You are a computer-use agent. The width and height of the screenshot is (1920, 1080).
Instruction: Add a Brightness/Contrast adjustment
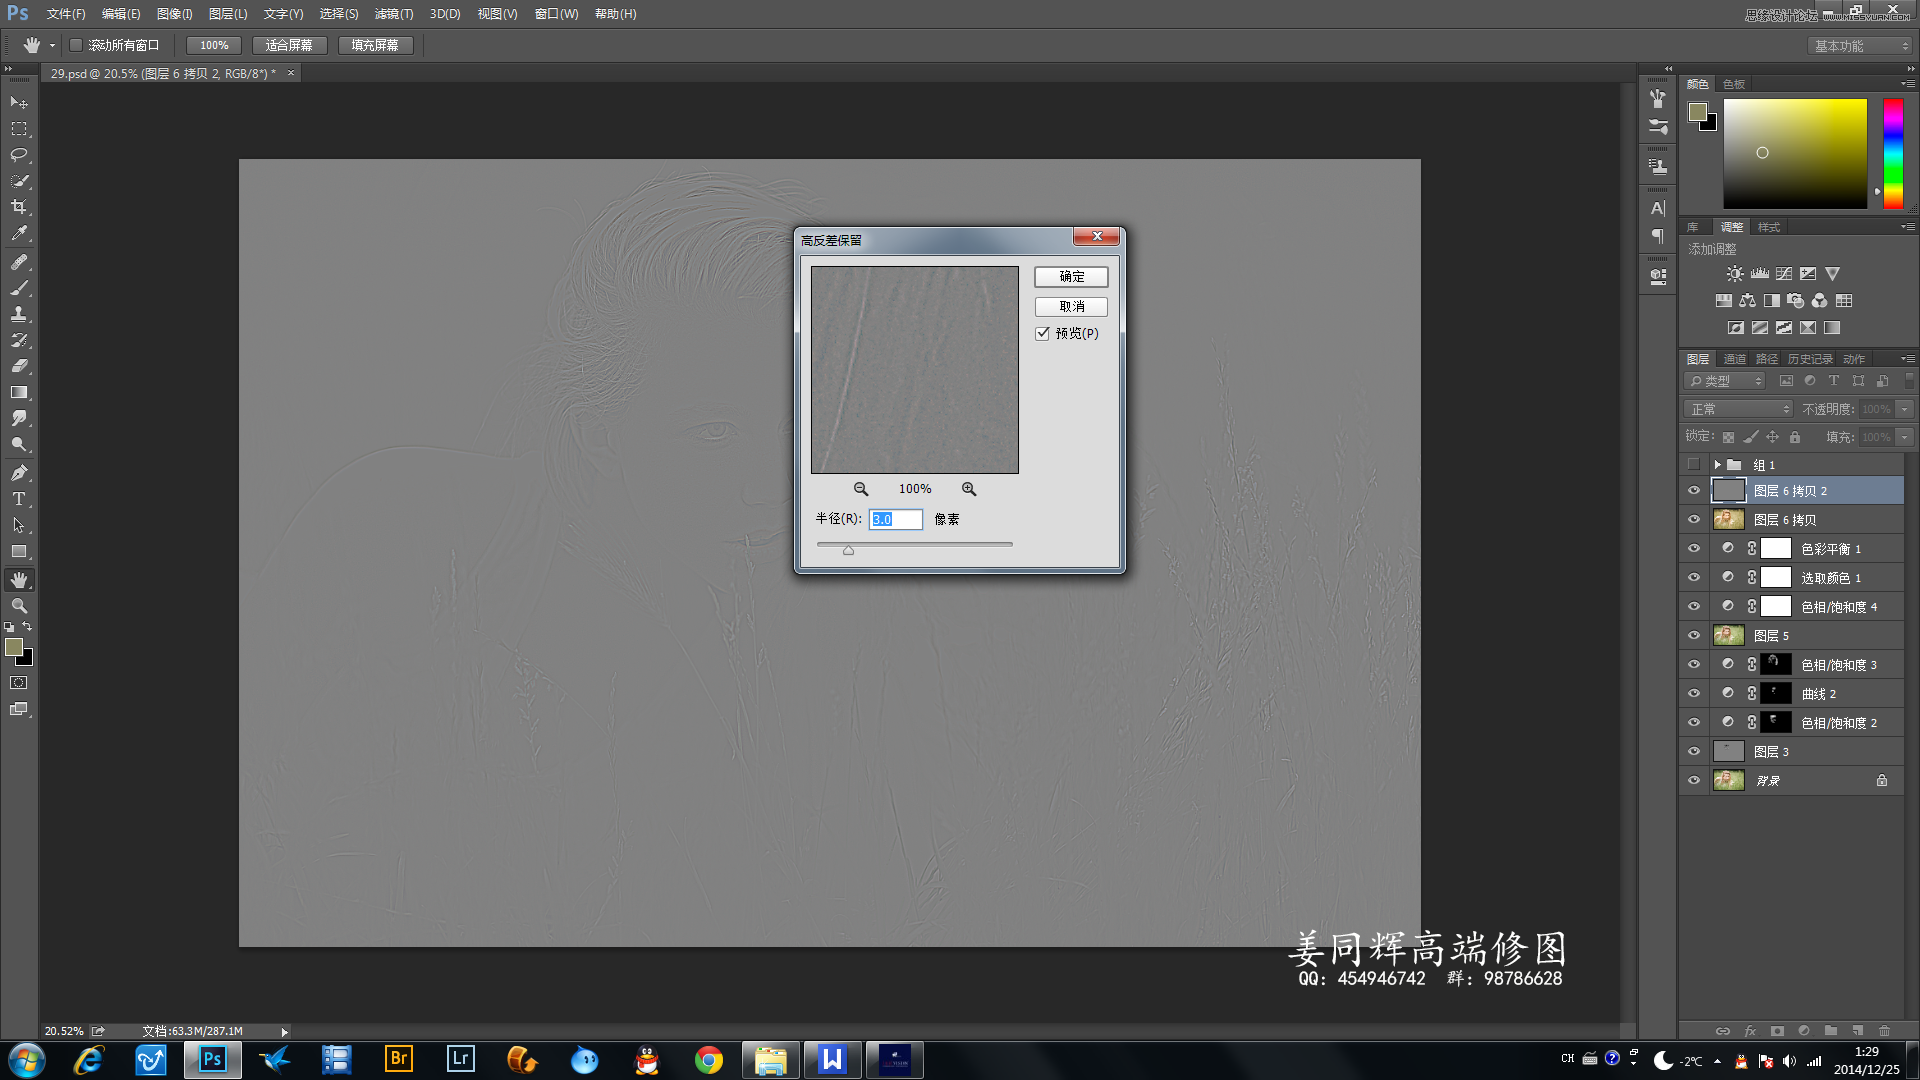1735,274
